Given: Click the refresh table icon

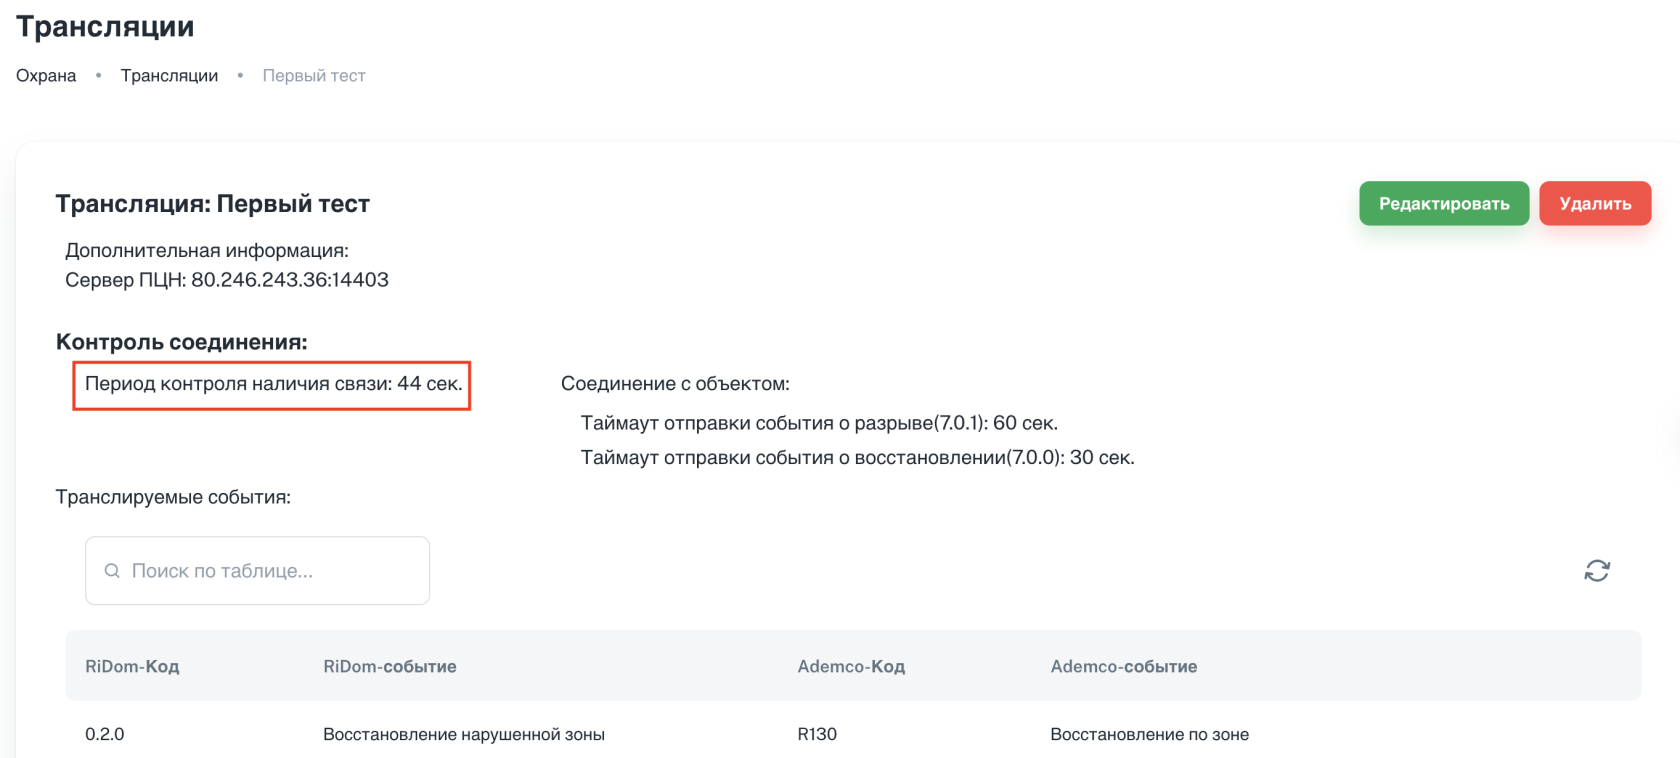Looking at the screenshot, I should (1597, 571).
